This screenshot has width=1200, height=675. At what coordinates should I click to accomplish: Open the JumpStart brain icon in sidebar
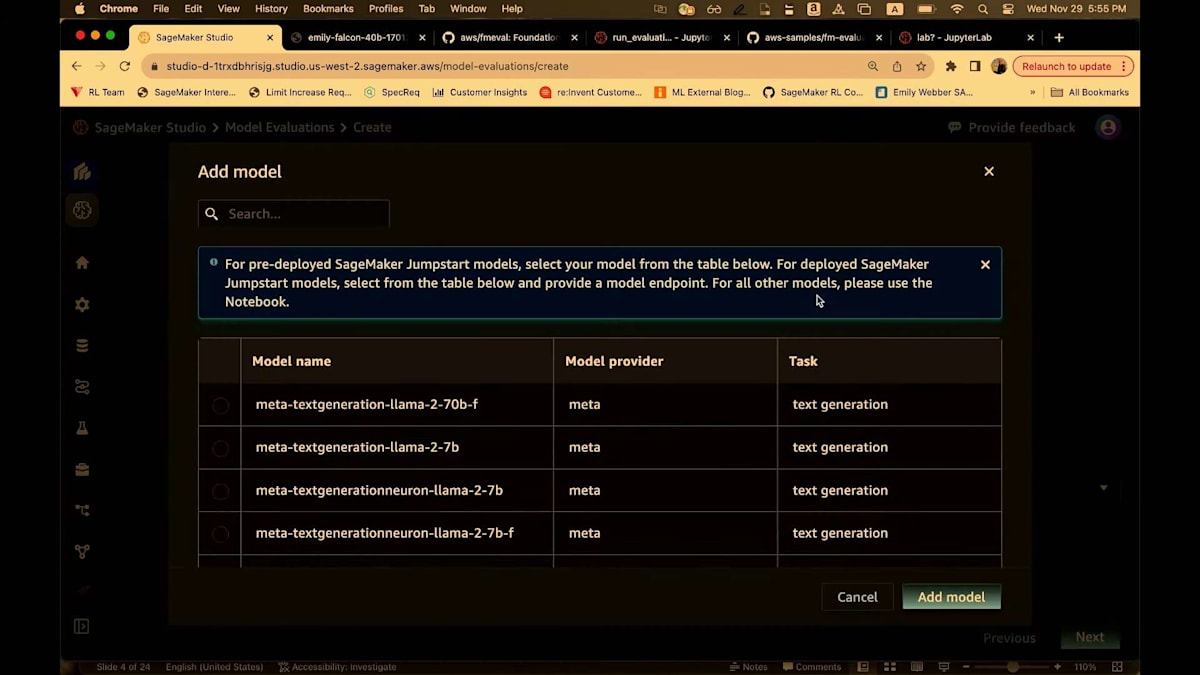click(82, 210)
